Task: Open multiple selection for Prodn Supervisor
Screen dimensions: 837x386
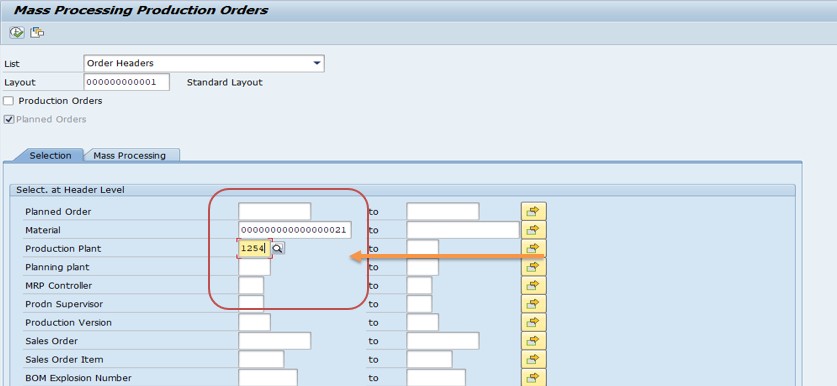Action: point(533,304)
